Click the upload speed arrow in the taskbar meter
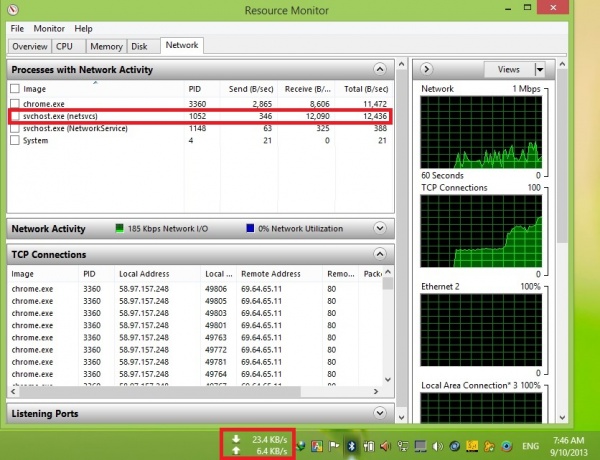600x460 pixels. point(236,450)
